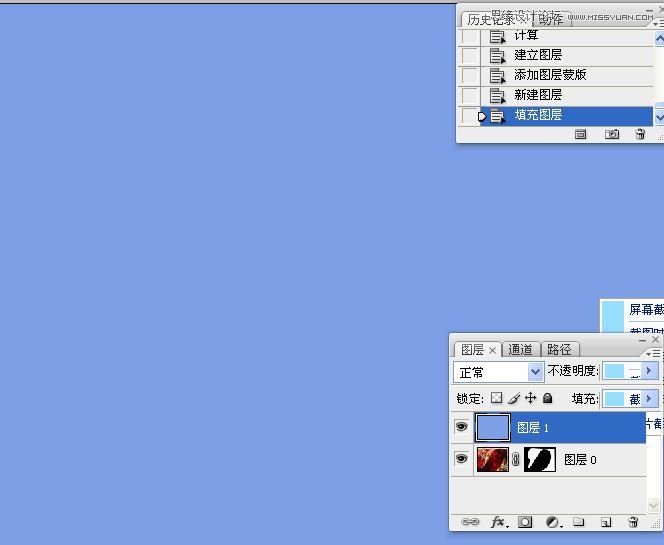Delete the current history state via trash icon
Image resolution: width=664 pixels, height=545 pixels.
coord(640,134)
